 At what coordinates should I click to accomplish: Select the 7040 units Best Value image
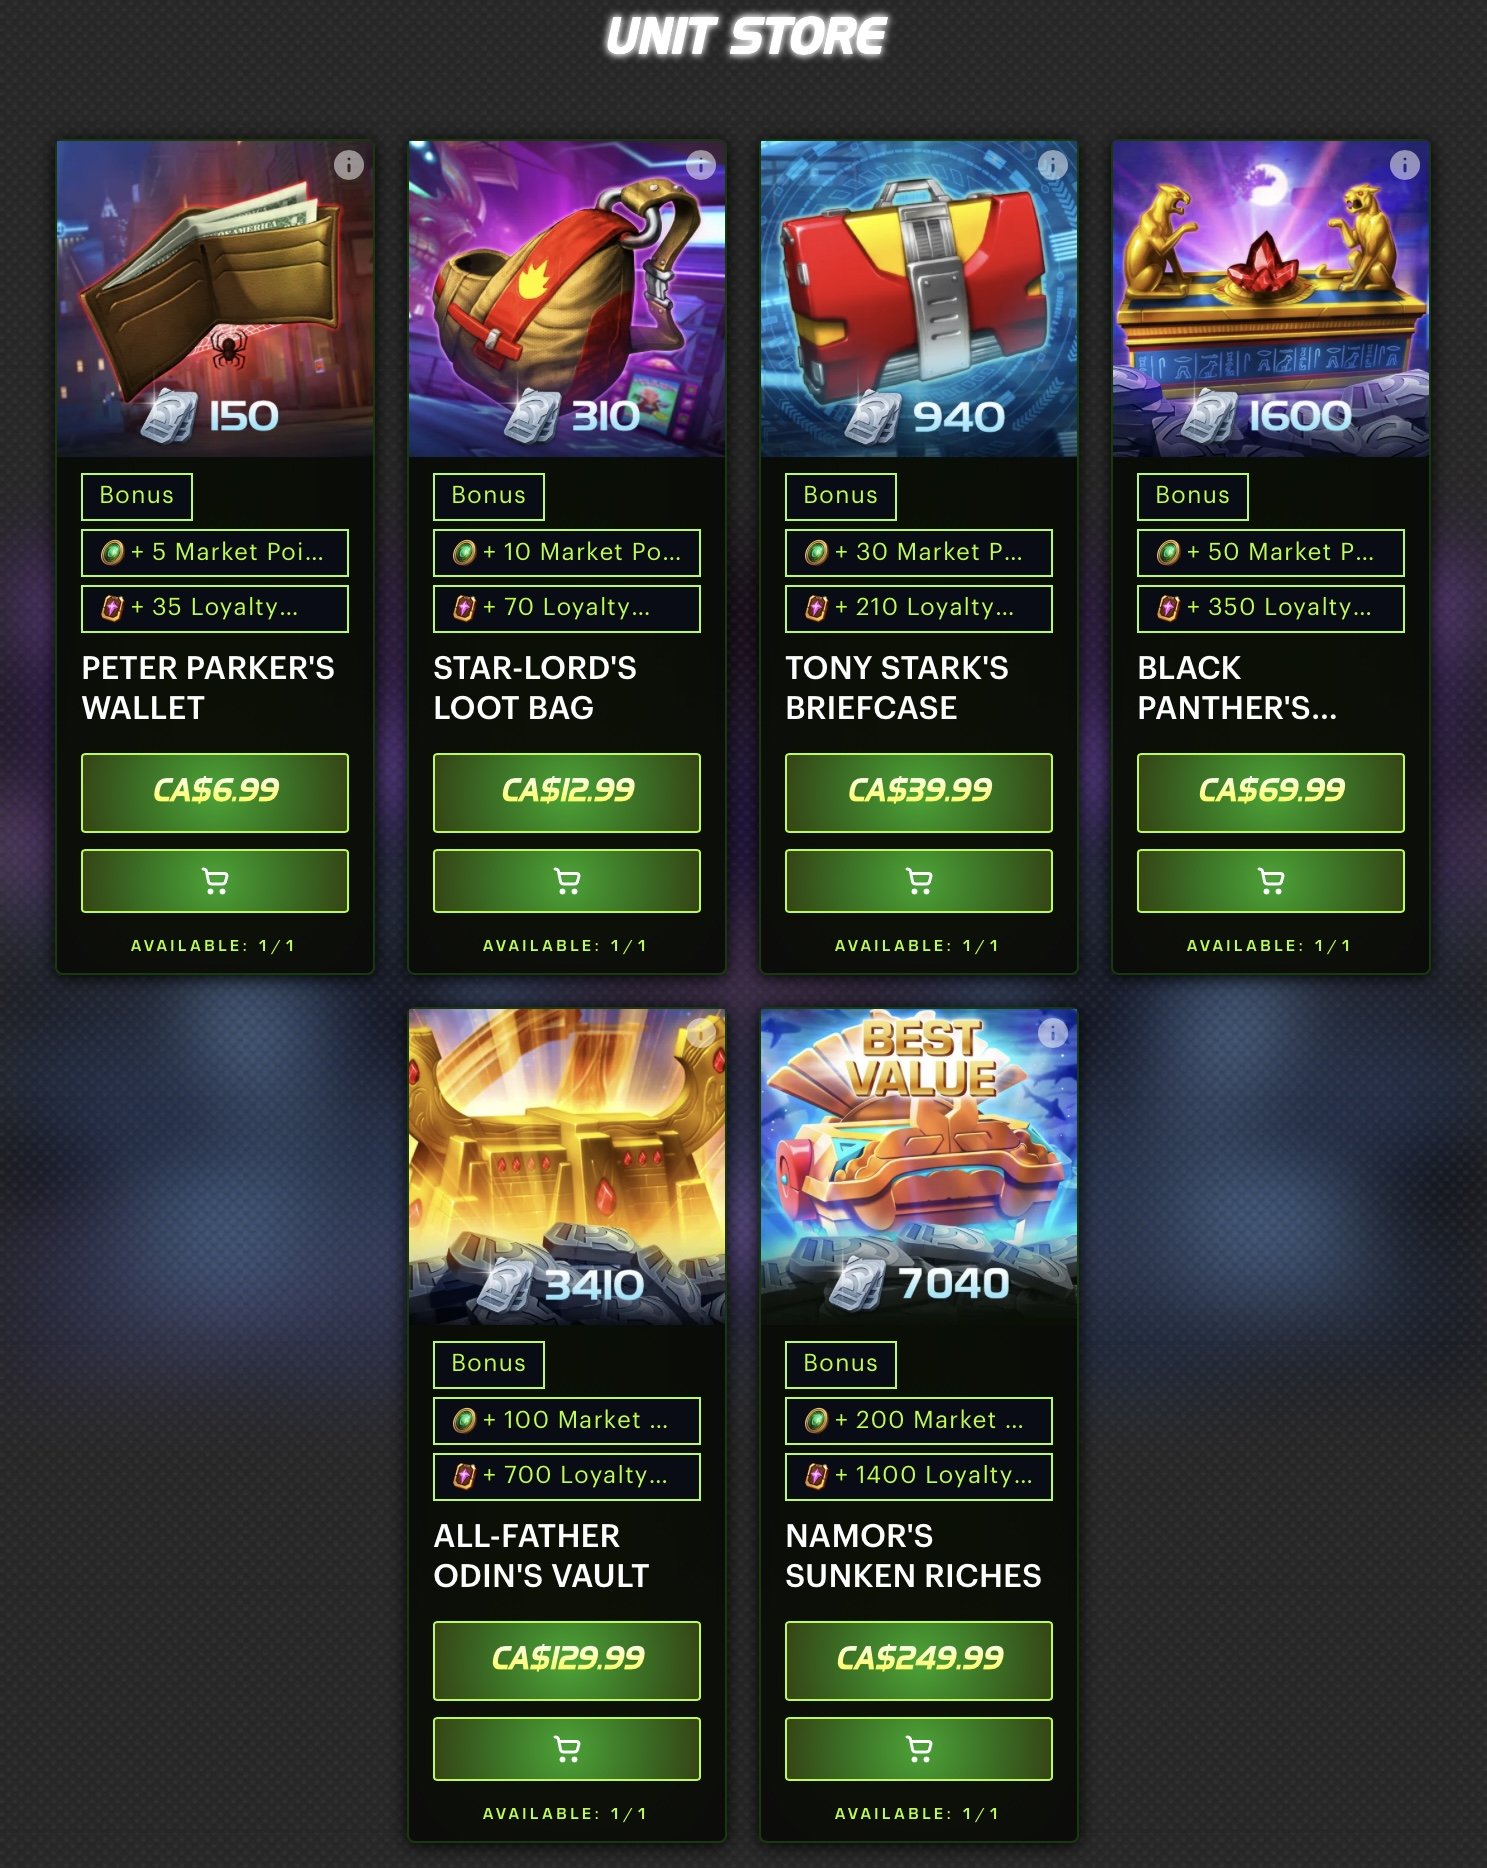pos(919,1167)
